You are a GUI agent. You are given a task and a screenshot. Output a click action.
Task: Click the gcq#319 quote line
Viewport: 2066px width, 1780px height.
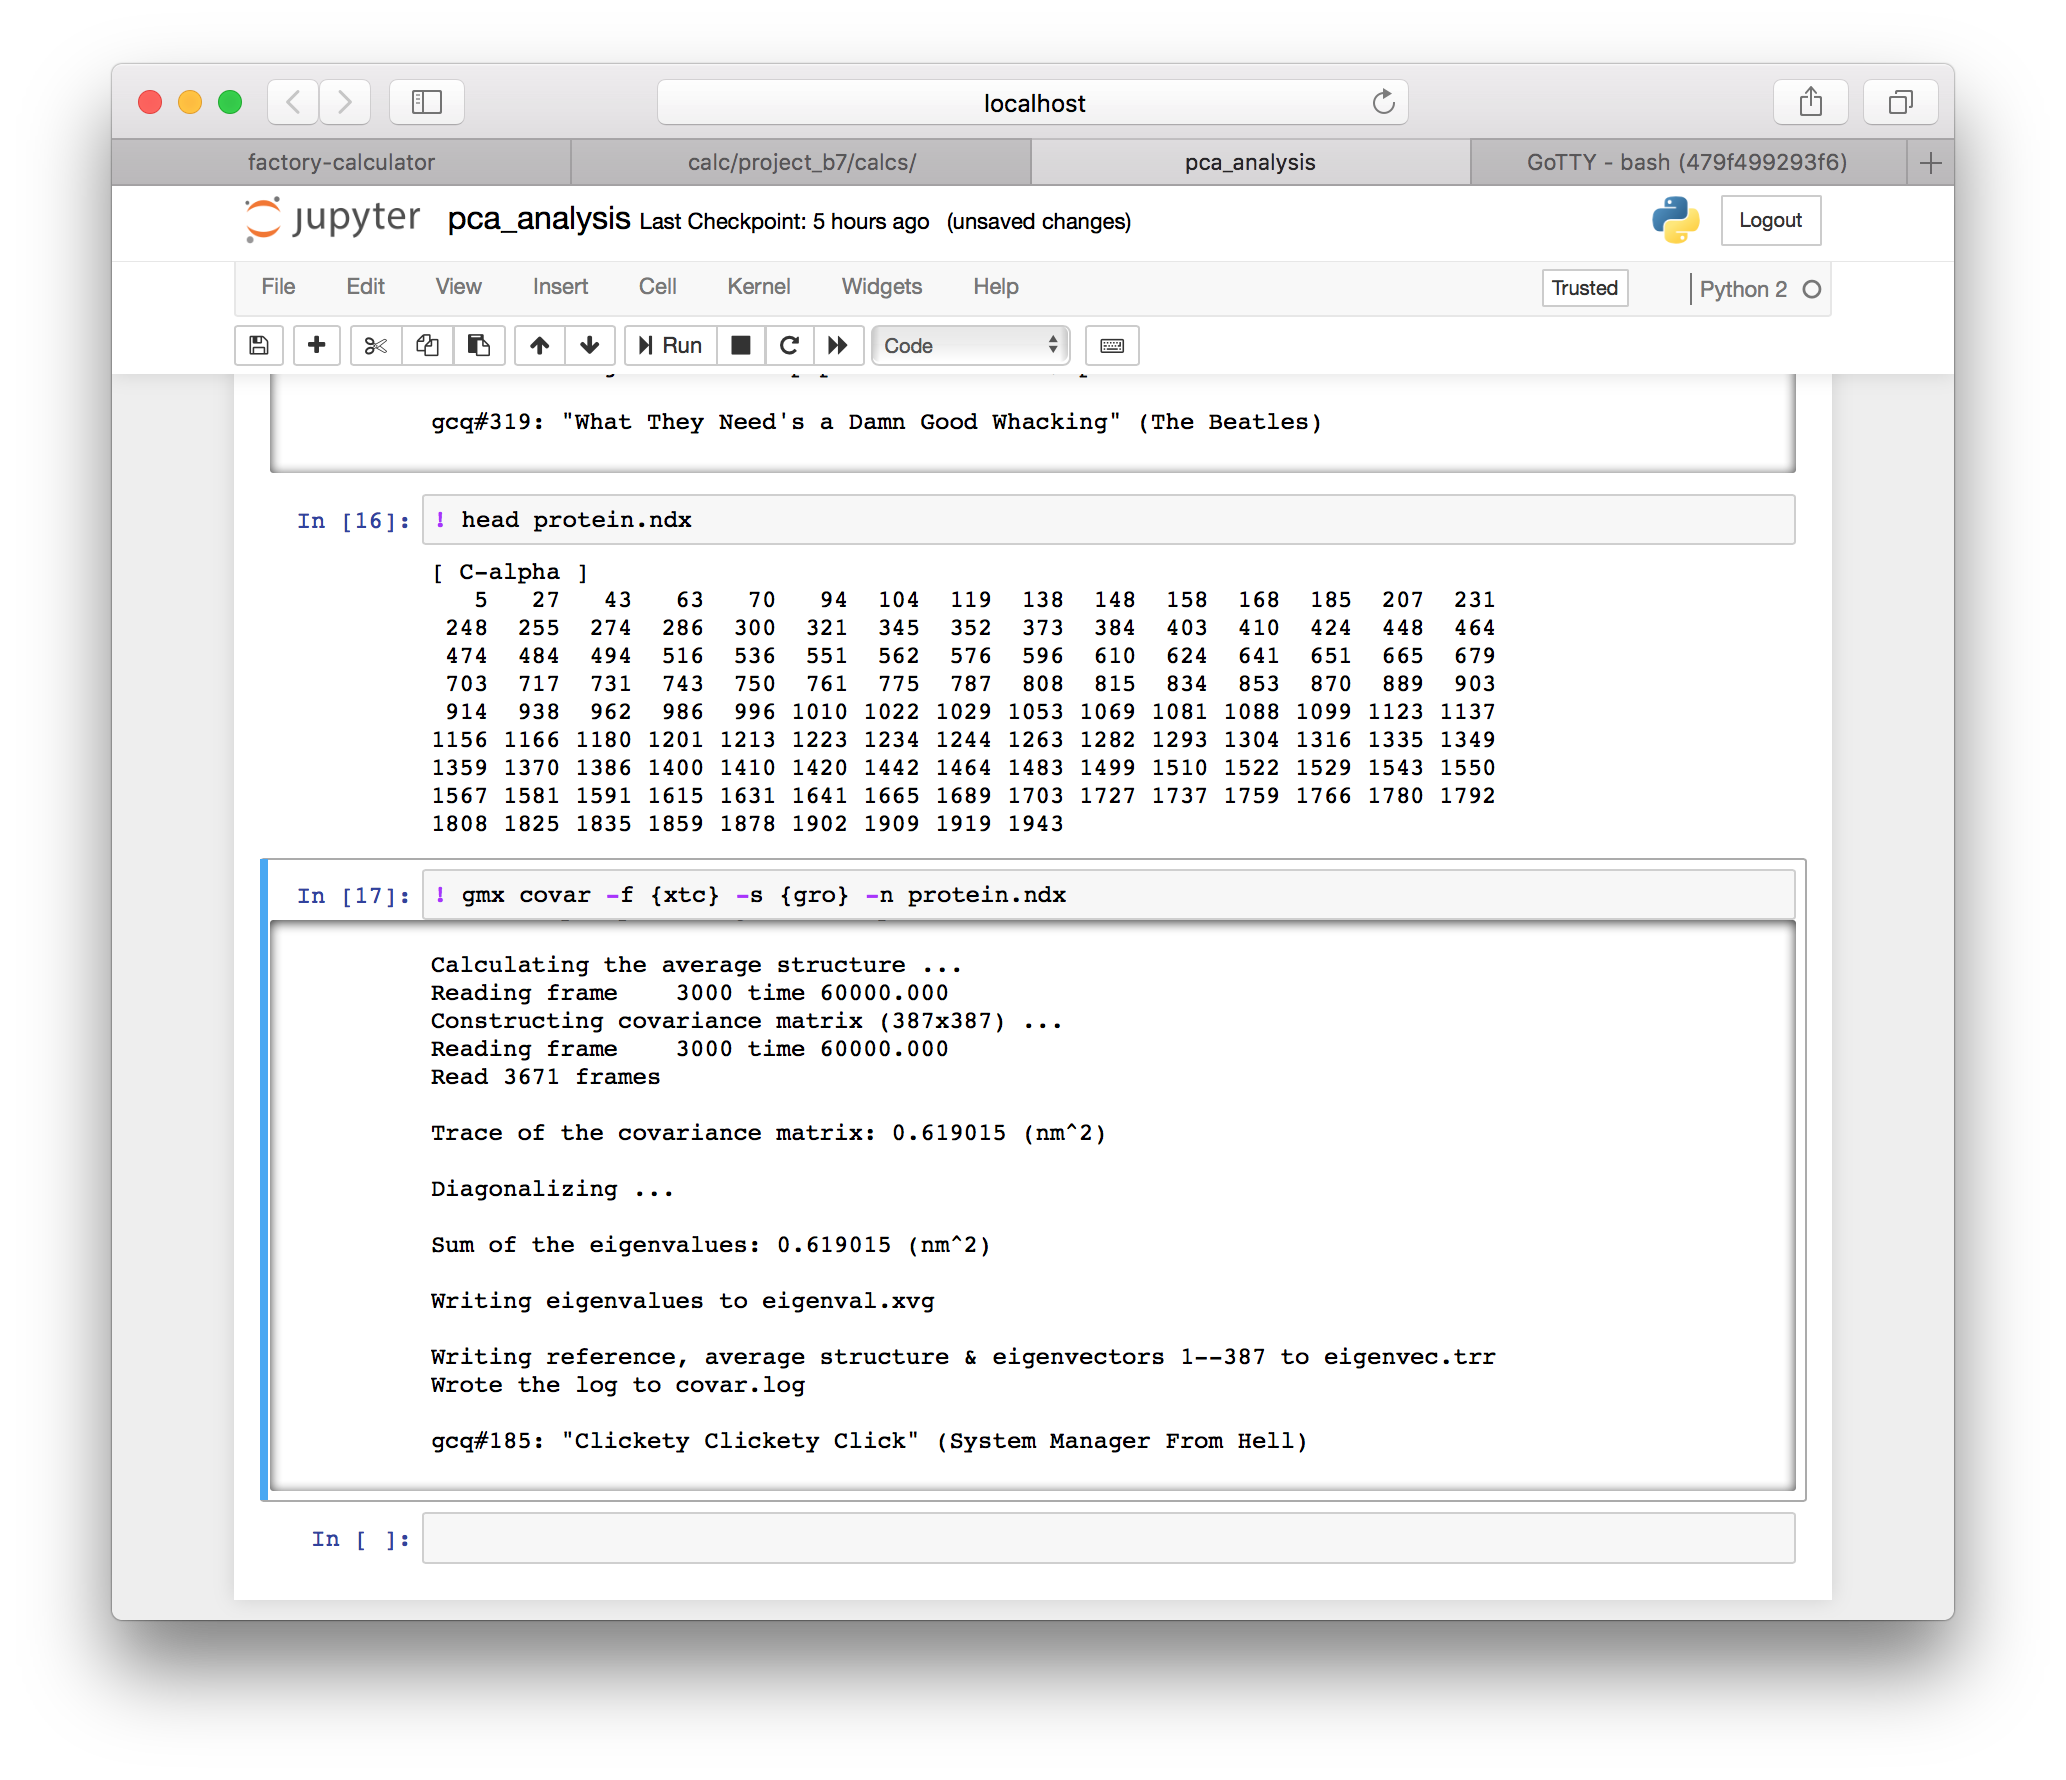pos(876,422)
